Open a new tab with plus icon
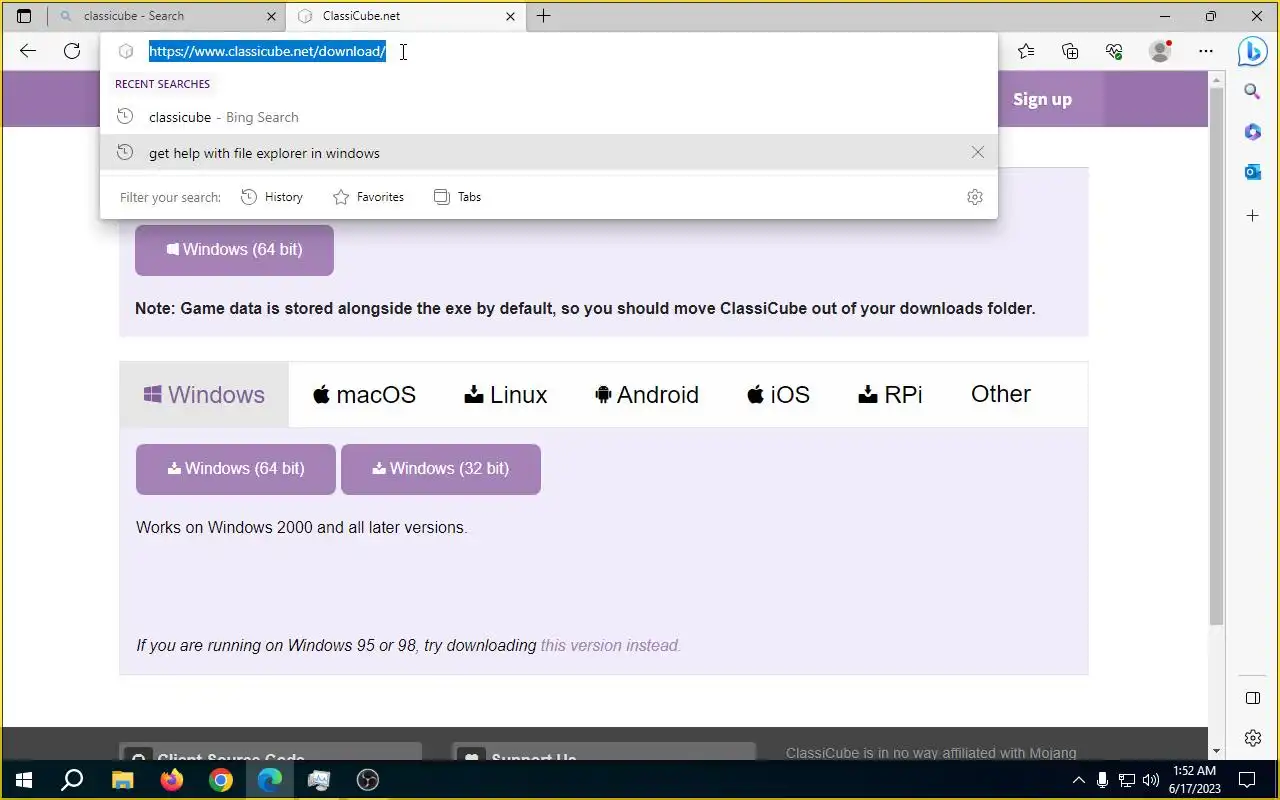Image resolution: width=1280 pixels, height=800 pixels. (x=543, y=16)
